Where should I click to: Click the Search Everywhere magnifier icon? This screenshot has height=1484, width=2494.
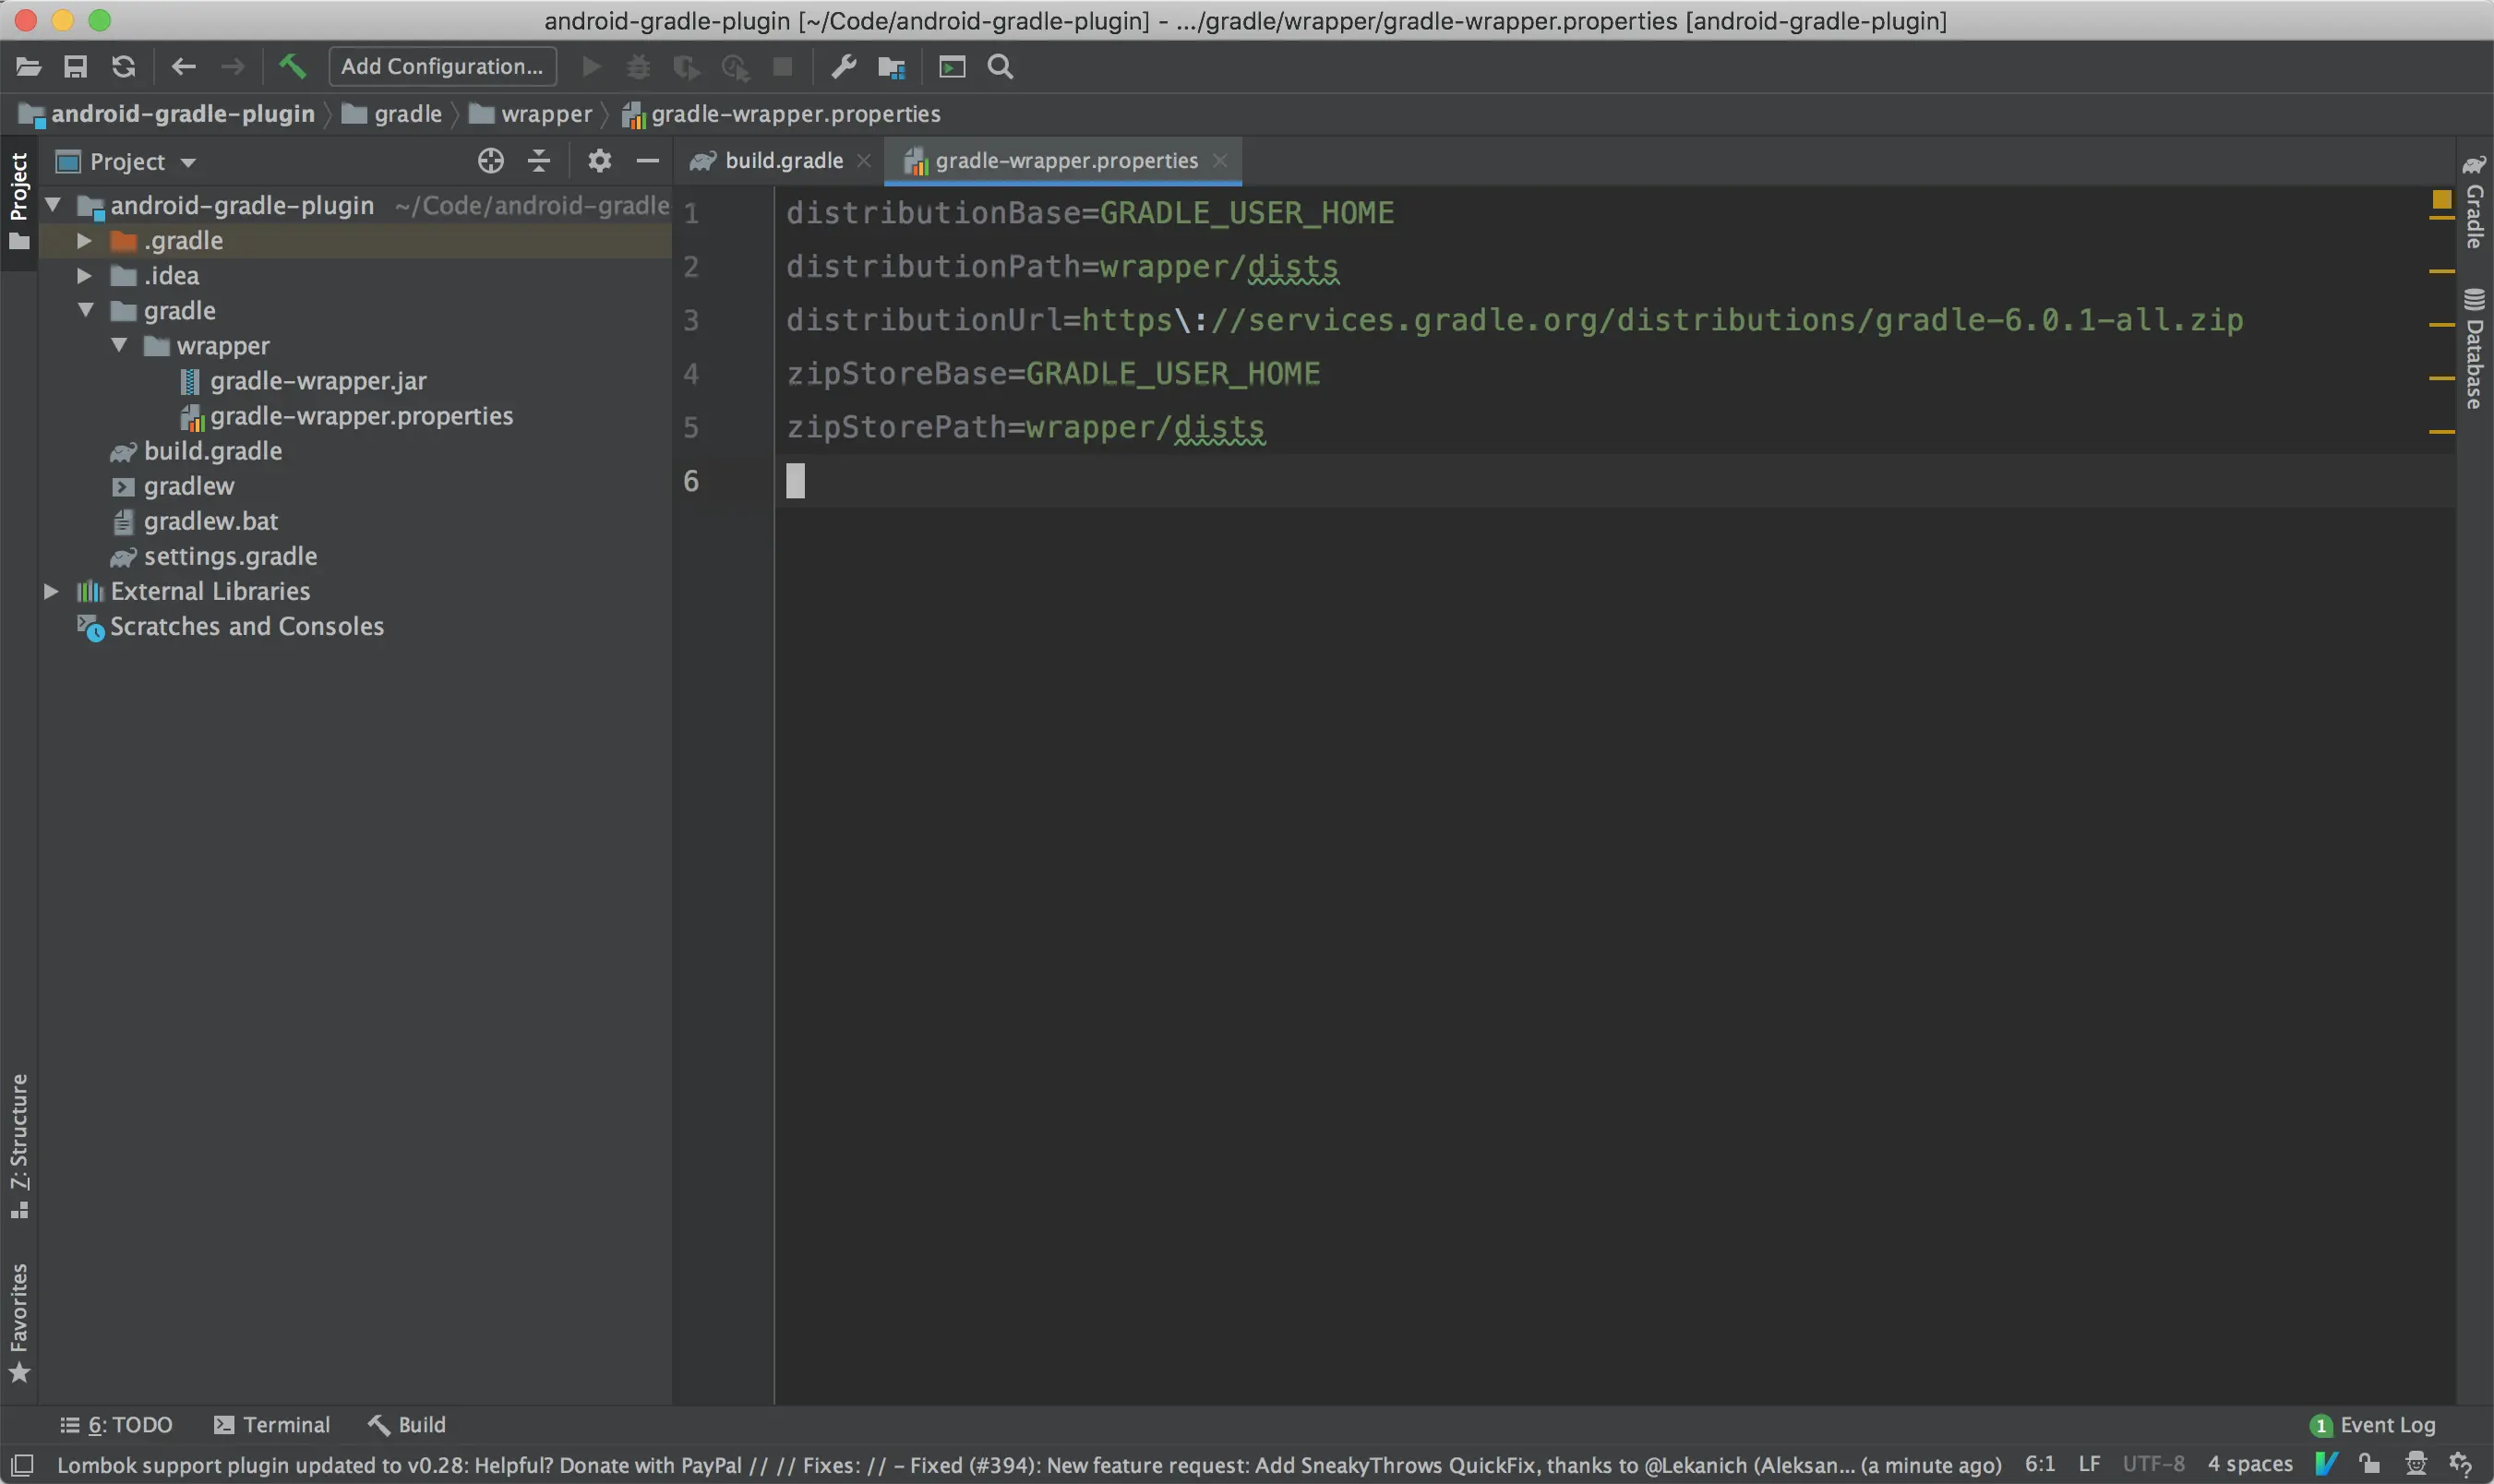tap(1000, 66)
